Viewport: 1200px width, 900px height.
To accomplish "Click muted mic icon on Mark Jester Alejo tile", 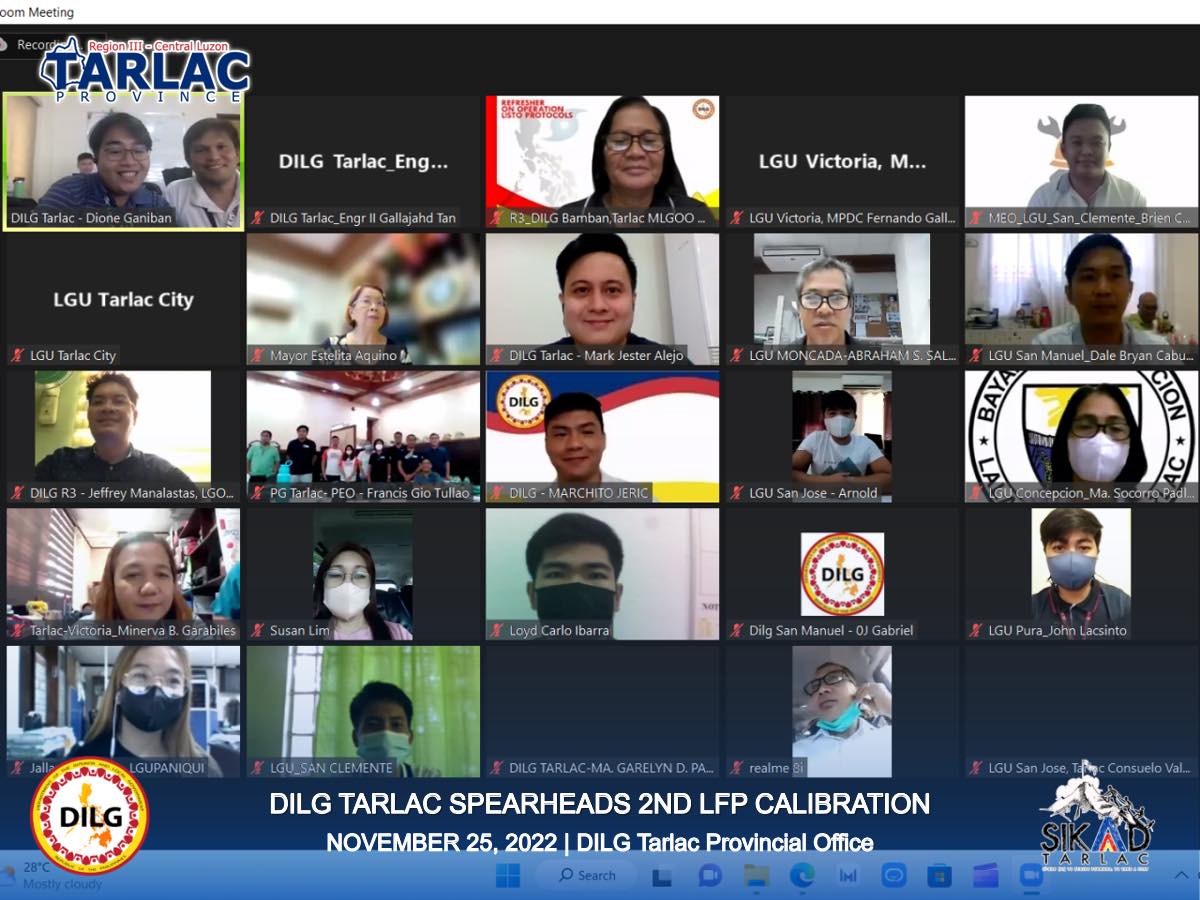I will [x=497, y=355].
